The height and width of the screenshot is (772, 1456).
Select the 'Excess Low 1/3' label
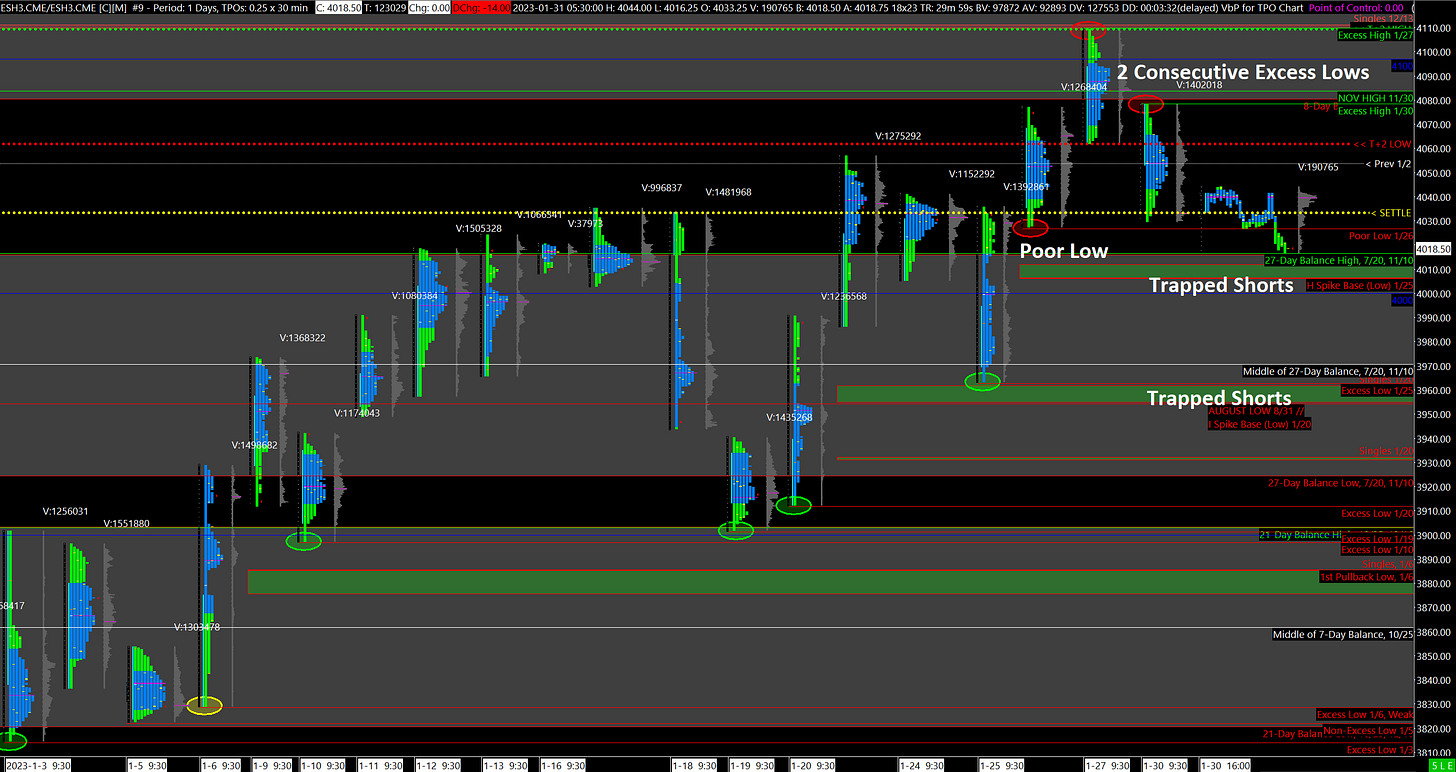point(1378,750)
